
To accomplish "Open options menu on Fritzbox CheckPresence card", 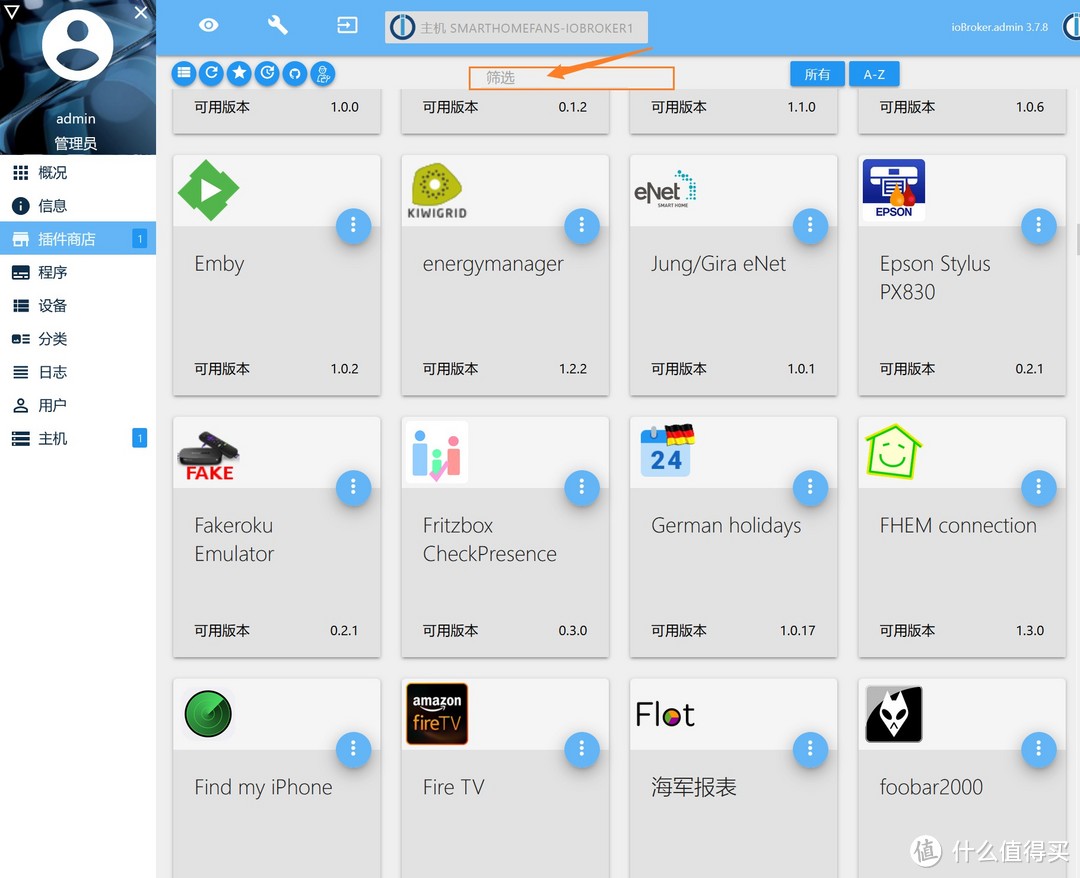I will [x=582, y=488].
